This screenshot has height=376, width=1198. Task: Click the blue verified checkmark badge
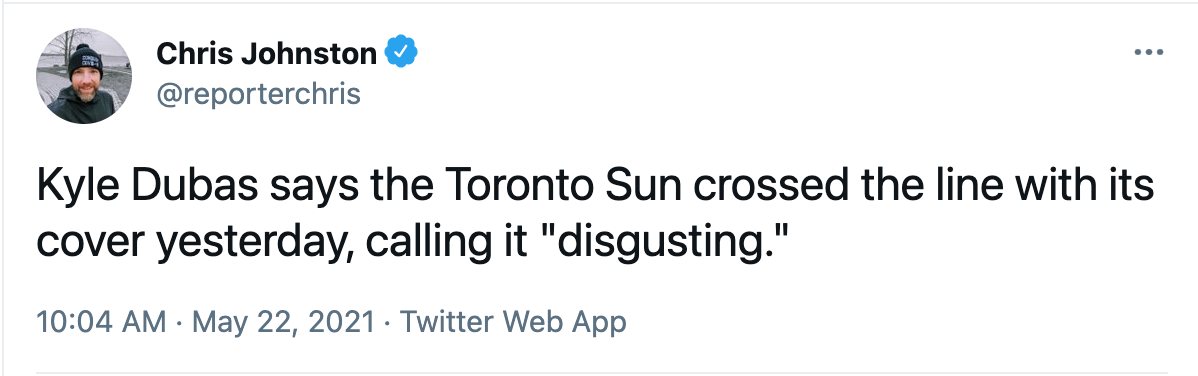[x=400, y=53]
